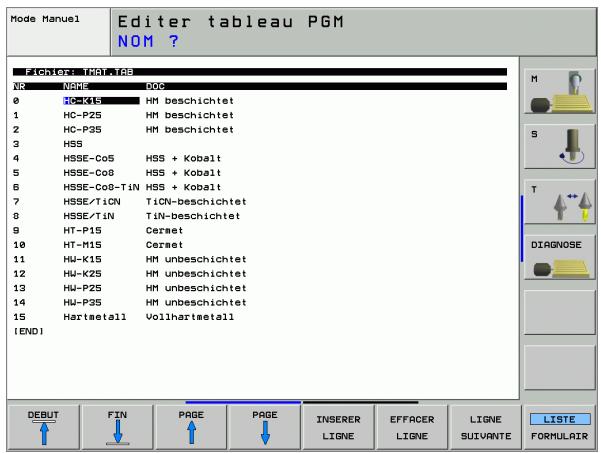Open the M machine functions softkey
601x453 pixels.
559,91
